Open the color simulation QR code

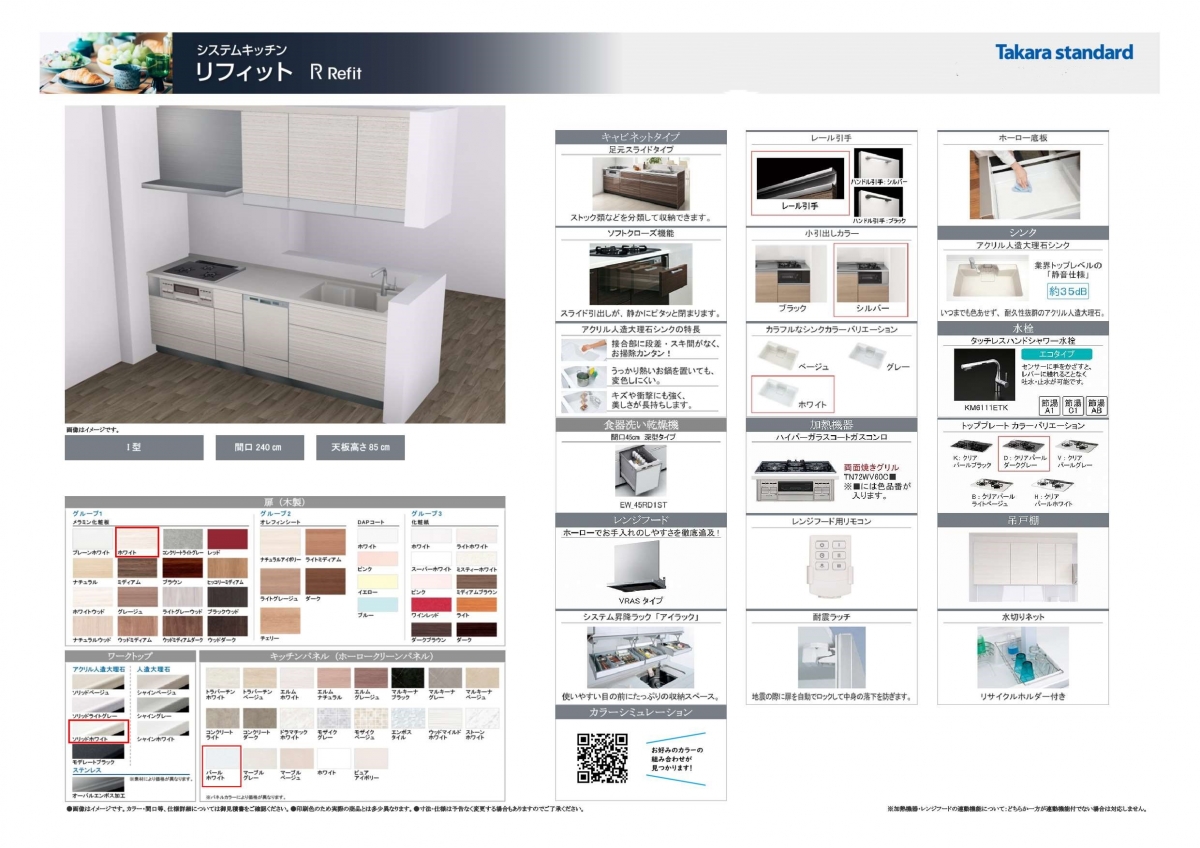[600, 757]
